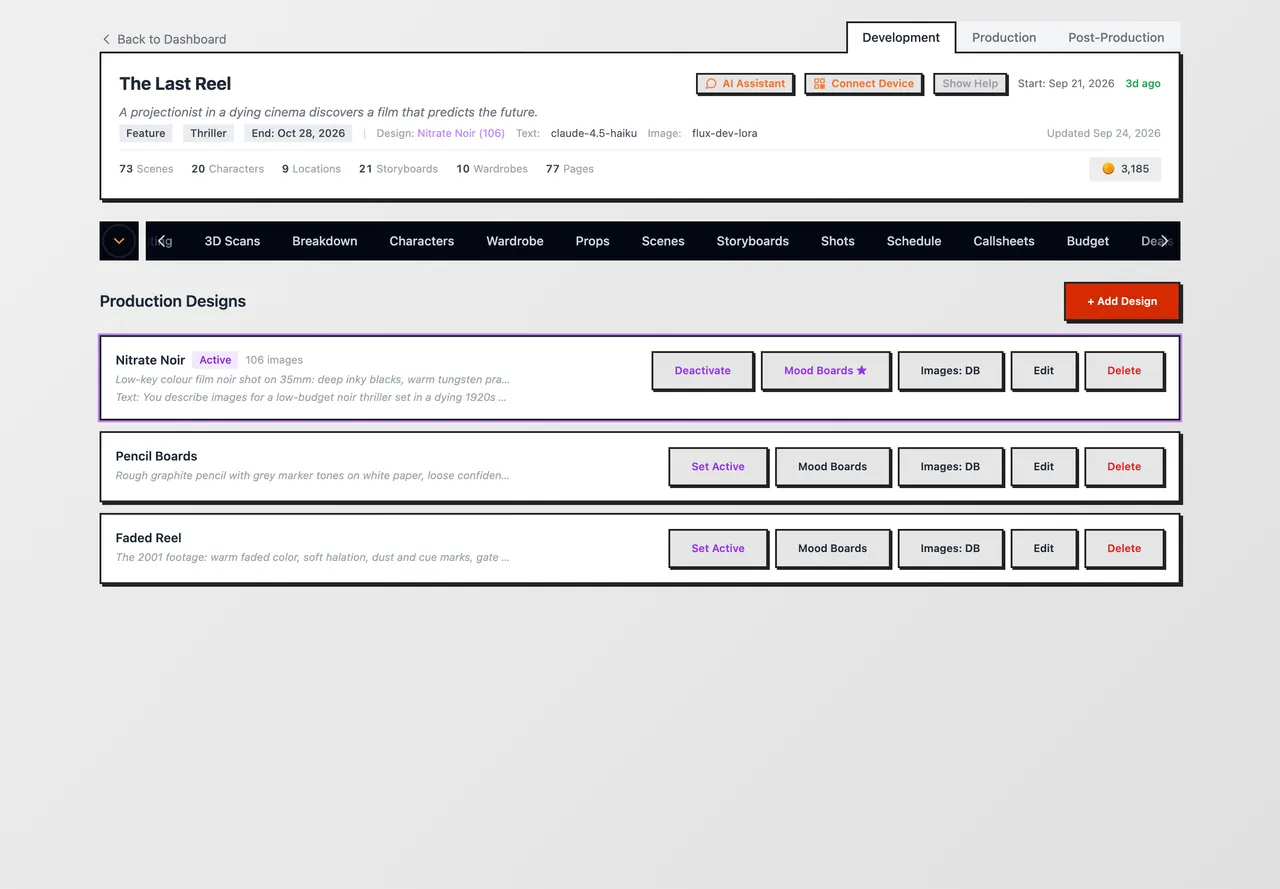Click Images: DB for Pencil Boards
1280x889 pixels.
950,467
